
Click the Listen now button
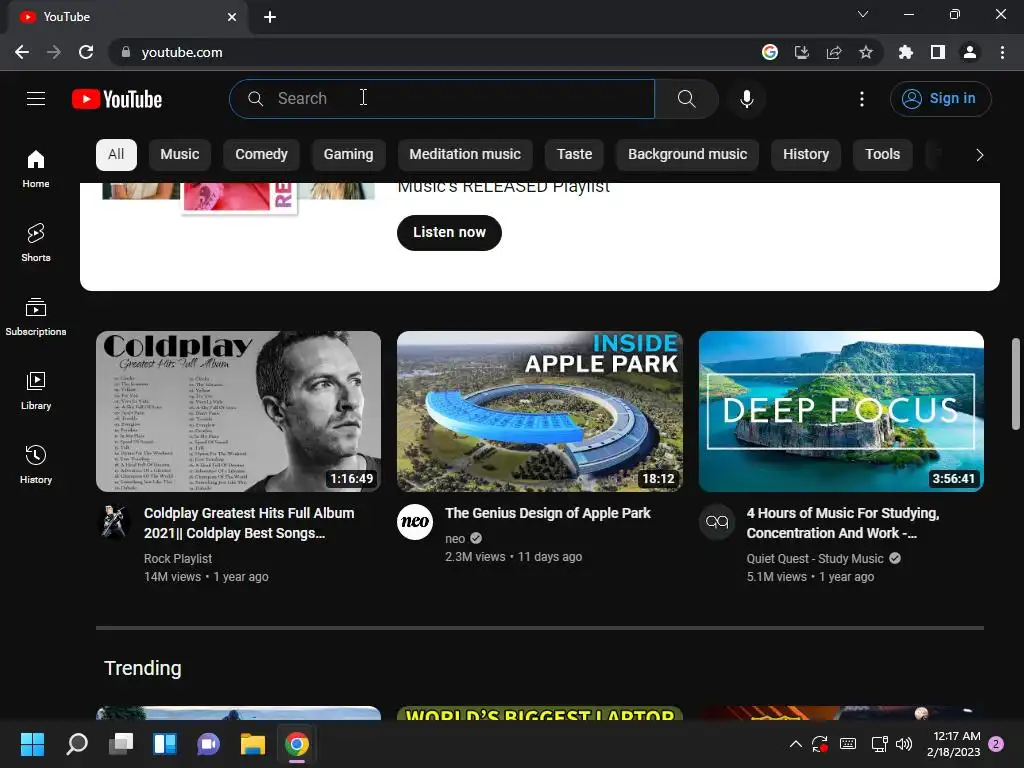point(449,232)
